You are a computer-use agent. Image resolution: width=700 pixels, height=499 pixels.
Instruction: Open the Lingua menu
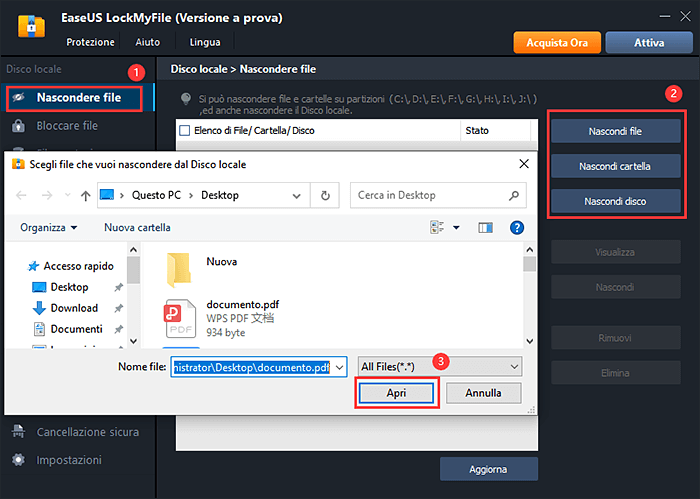click(x=205, y=42)
